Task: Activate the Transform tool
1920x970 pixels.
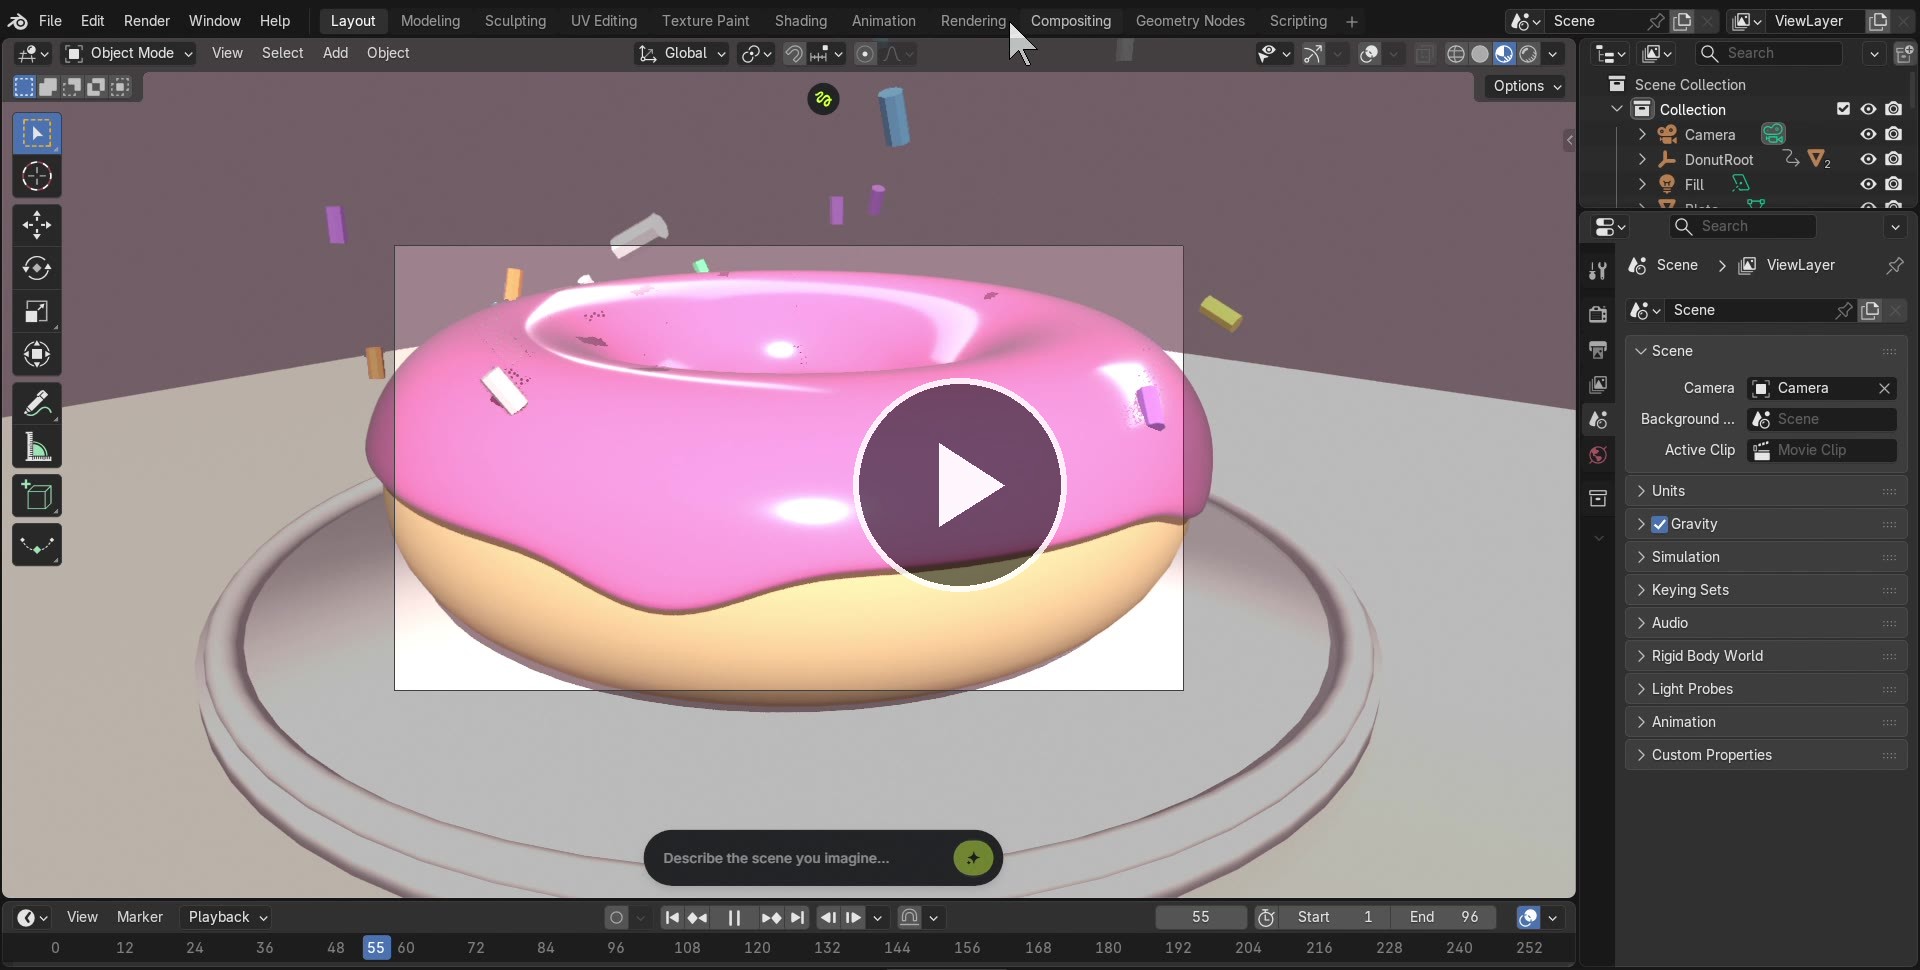Action: click(37, 355)
